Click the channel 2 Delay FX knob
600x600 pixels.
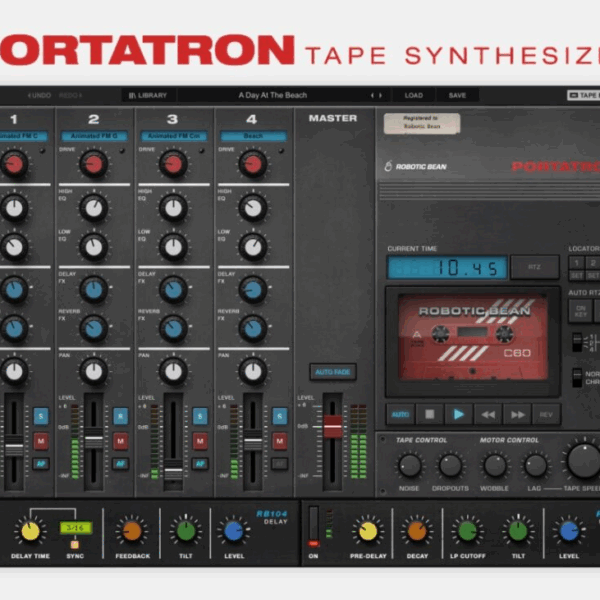click(x=94, y=290)
